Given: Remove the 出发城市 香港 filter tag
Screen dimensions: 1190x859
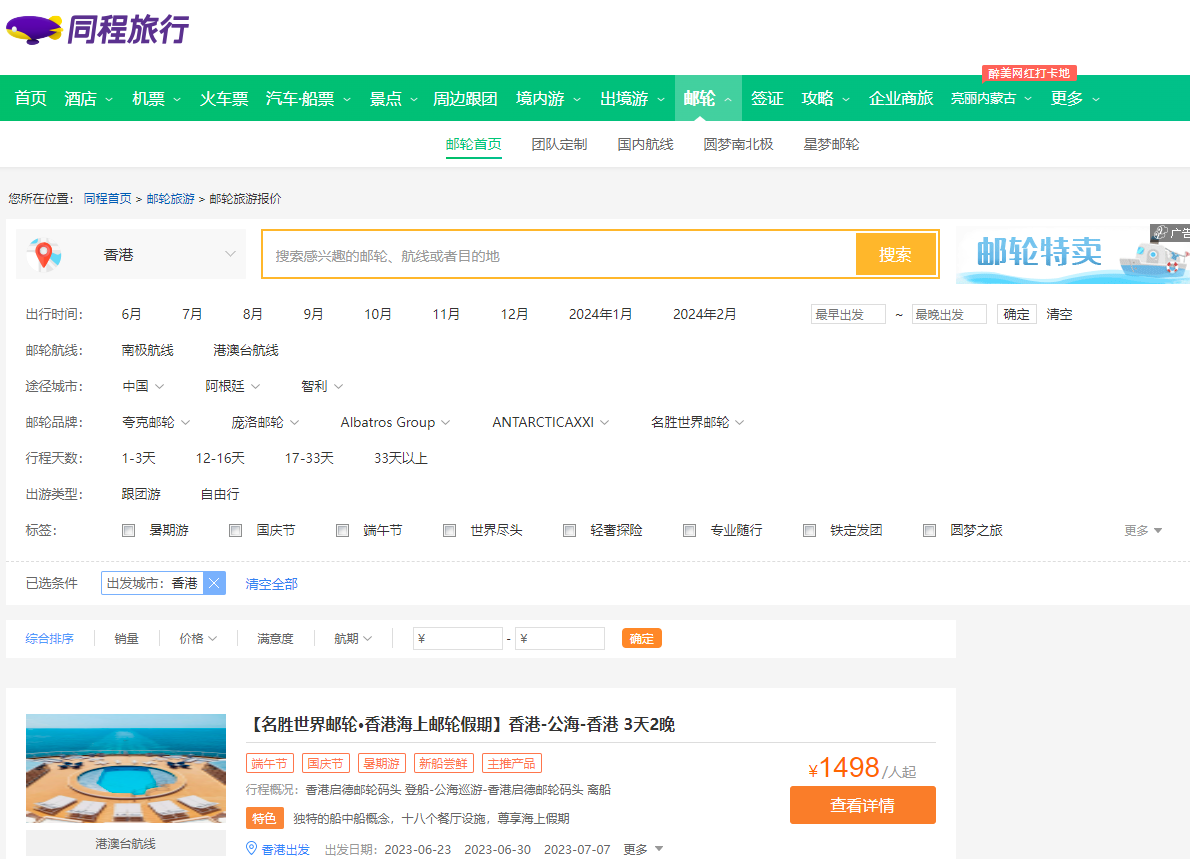Looking at the screenshot, I should [214, 584].
